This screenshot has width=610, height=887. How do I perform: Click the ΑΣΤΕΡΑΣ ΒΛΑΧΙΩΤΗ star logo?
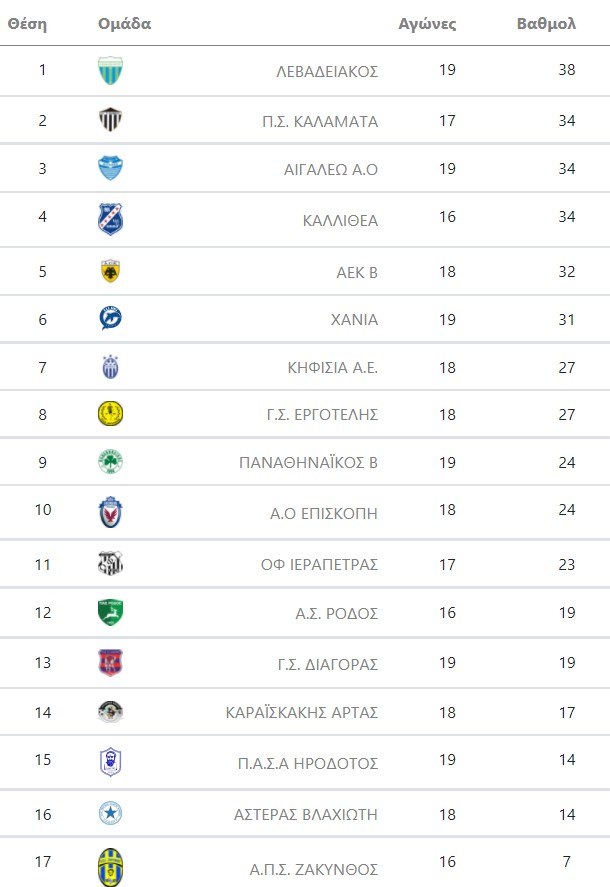click(110, 814)
